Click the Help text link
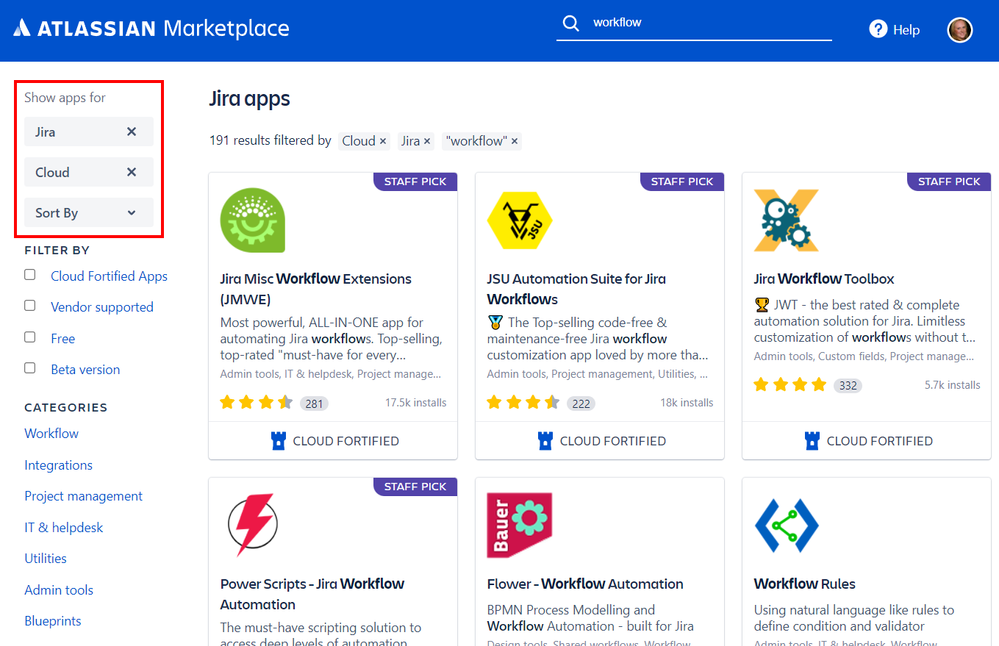999x646 pixels. pyautogui.click(x=906, y=30)
